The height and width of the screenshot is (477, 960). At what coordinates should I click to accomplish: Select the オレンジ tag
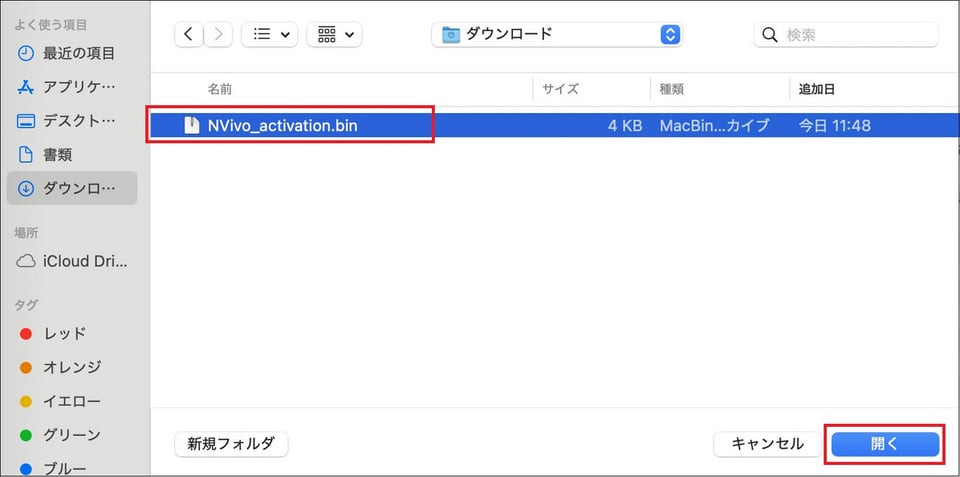[x=72, y=367]
